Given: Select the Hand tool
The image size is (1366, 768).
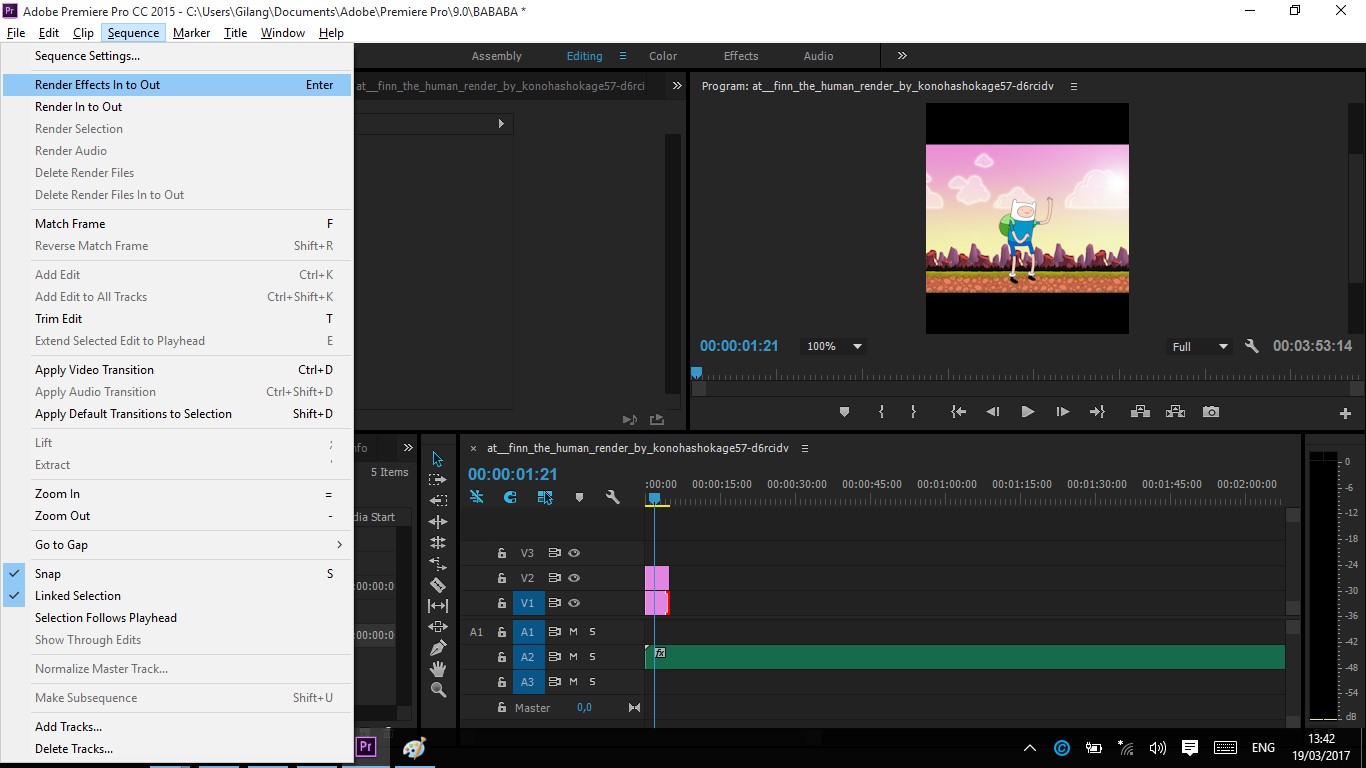Looking at the screenshot, I should pyautogui.click(x=437, y=669).
